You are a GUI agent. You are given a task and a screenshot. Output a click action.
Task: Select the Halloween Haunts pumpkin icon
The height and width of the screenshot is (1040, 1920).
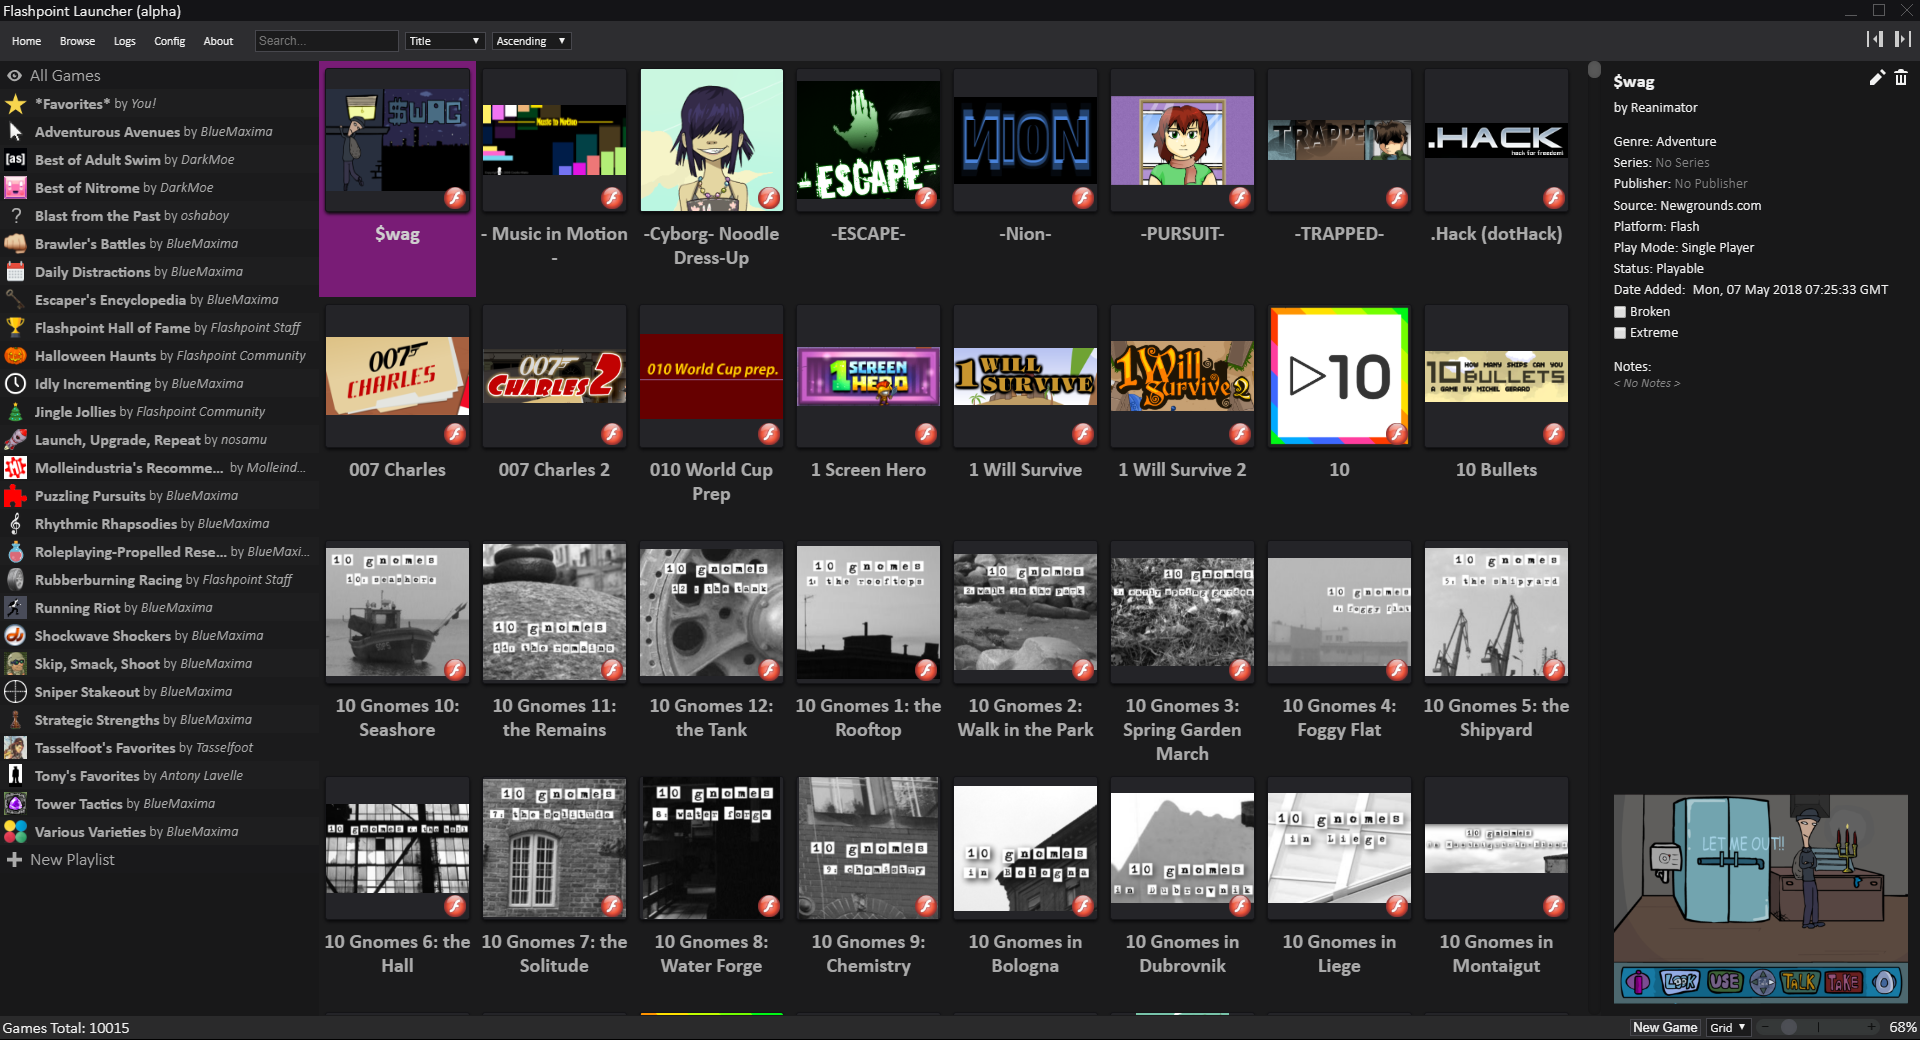point(15,356)
